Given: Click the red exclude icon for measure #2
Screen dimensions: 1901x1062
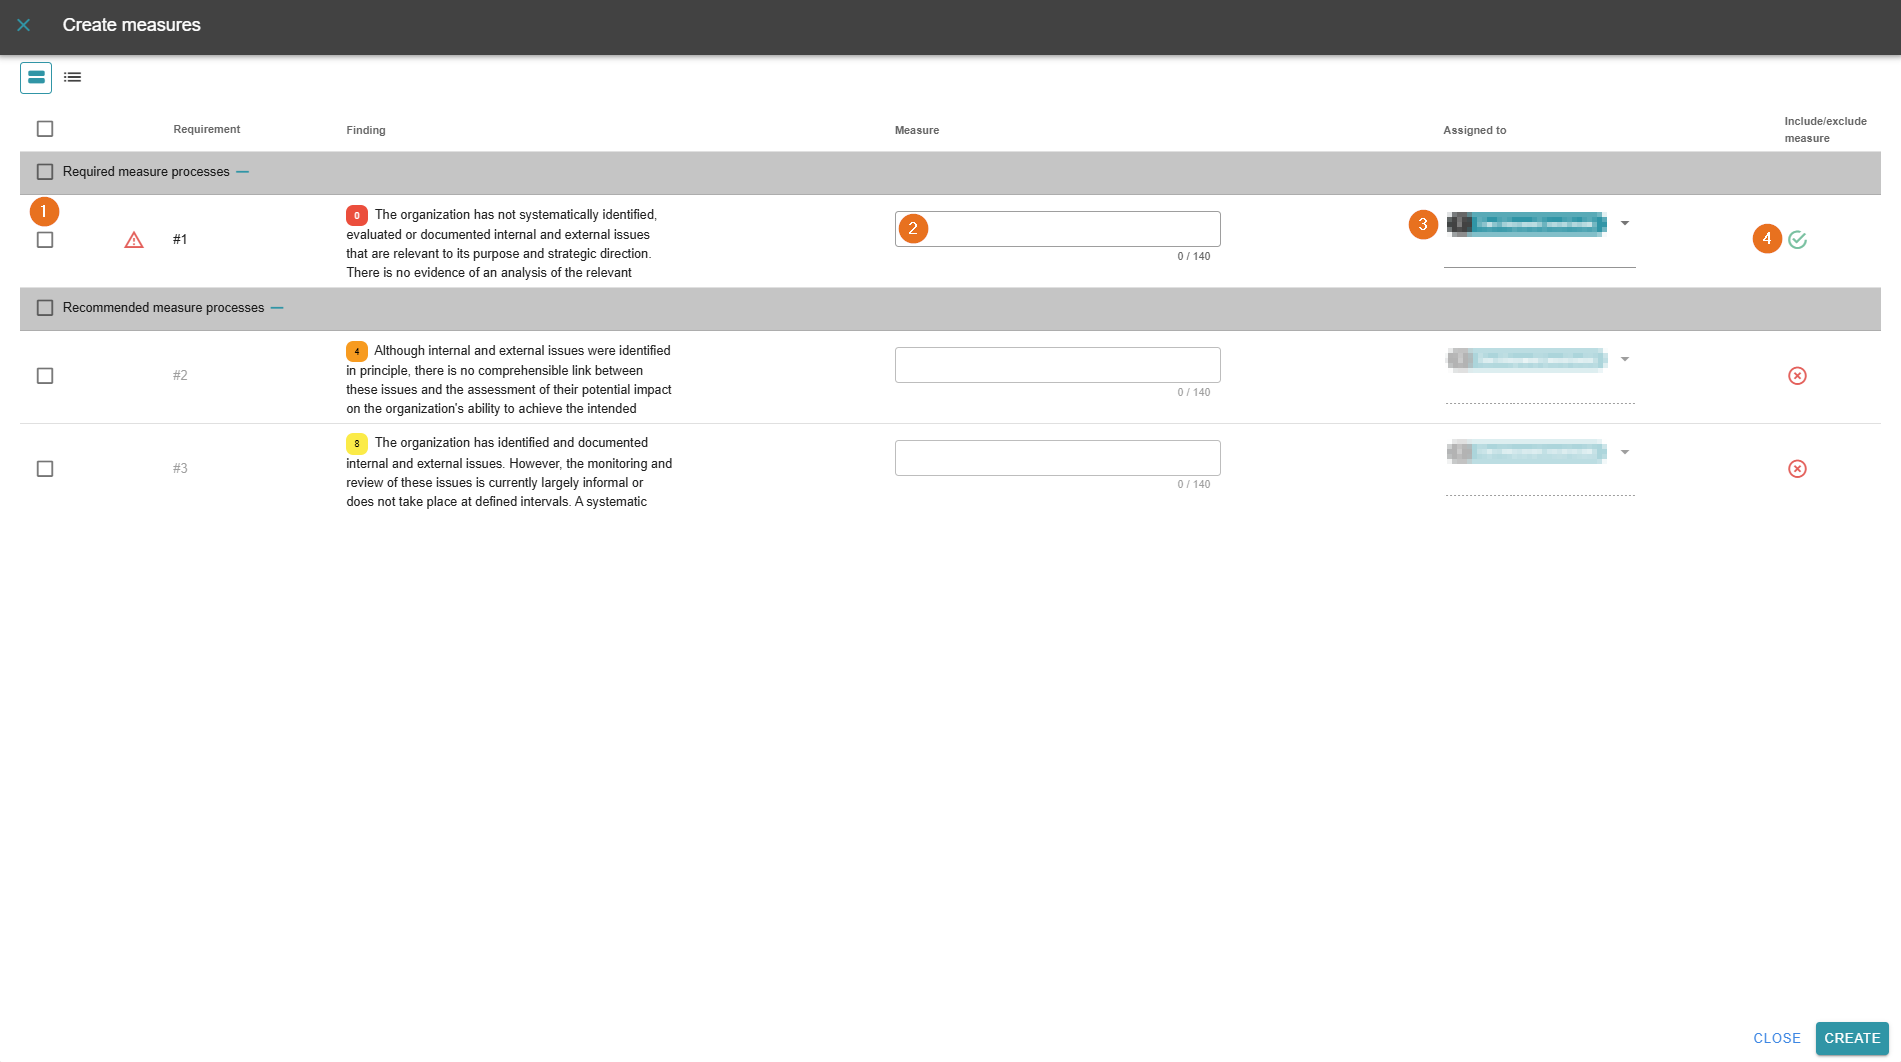Looking at the screenshot, I should tap(1797, 376).
